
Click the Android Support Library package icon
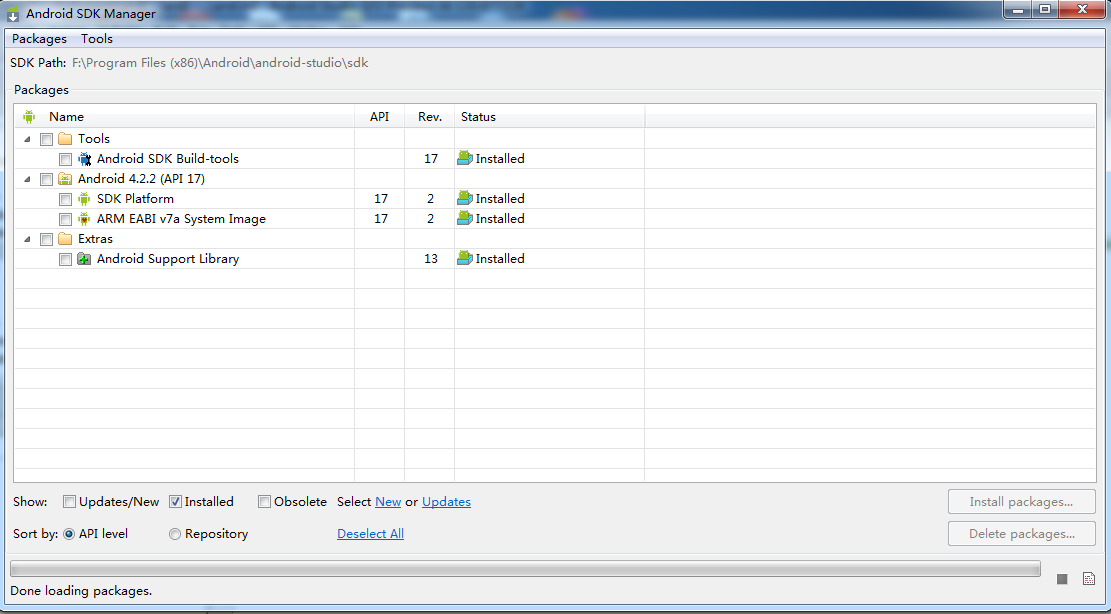pyautogui.click(x=84, y=259)
